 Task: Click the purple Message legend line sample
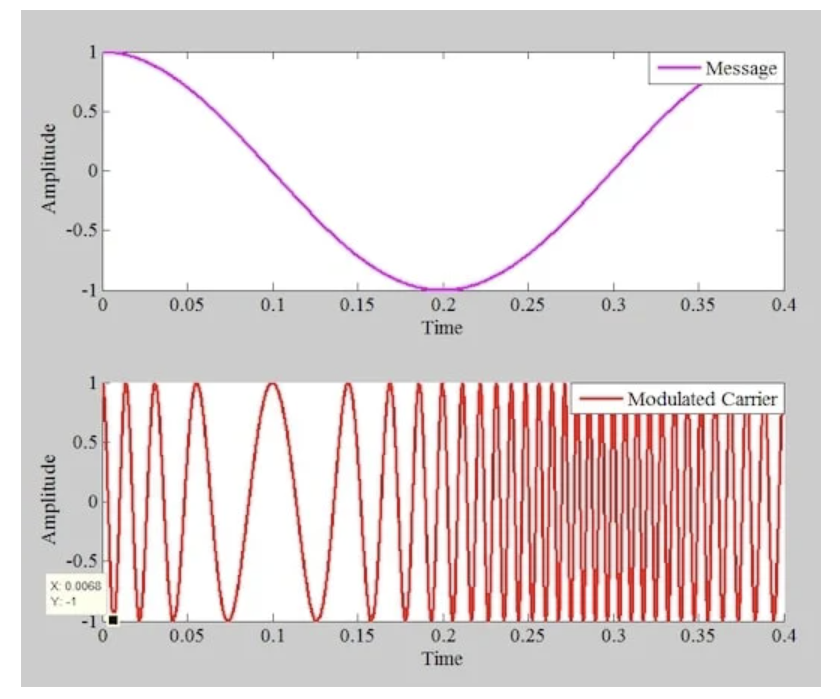(x=678, y=68)
